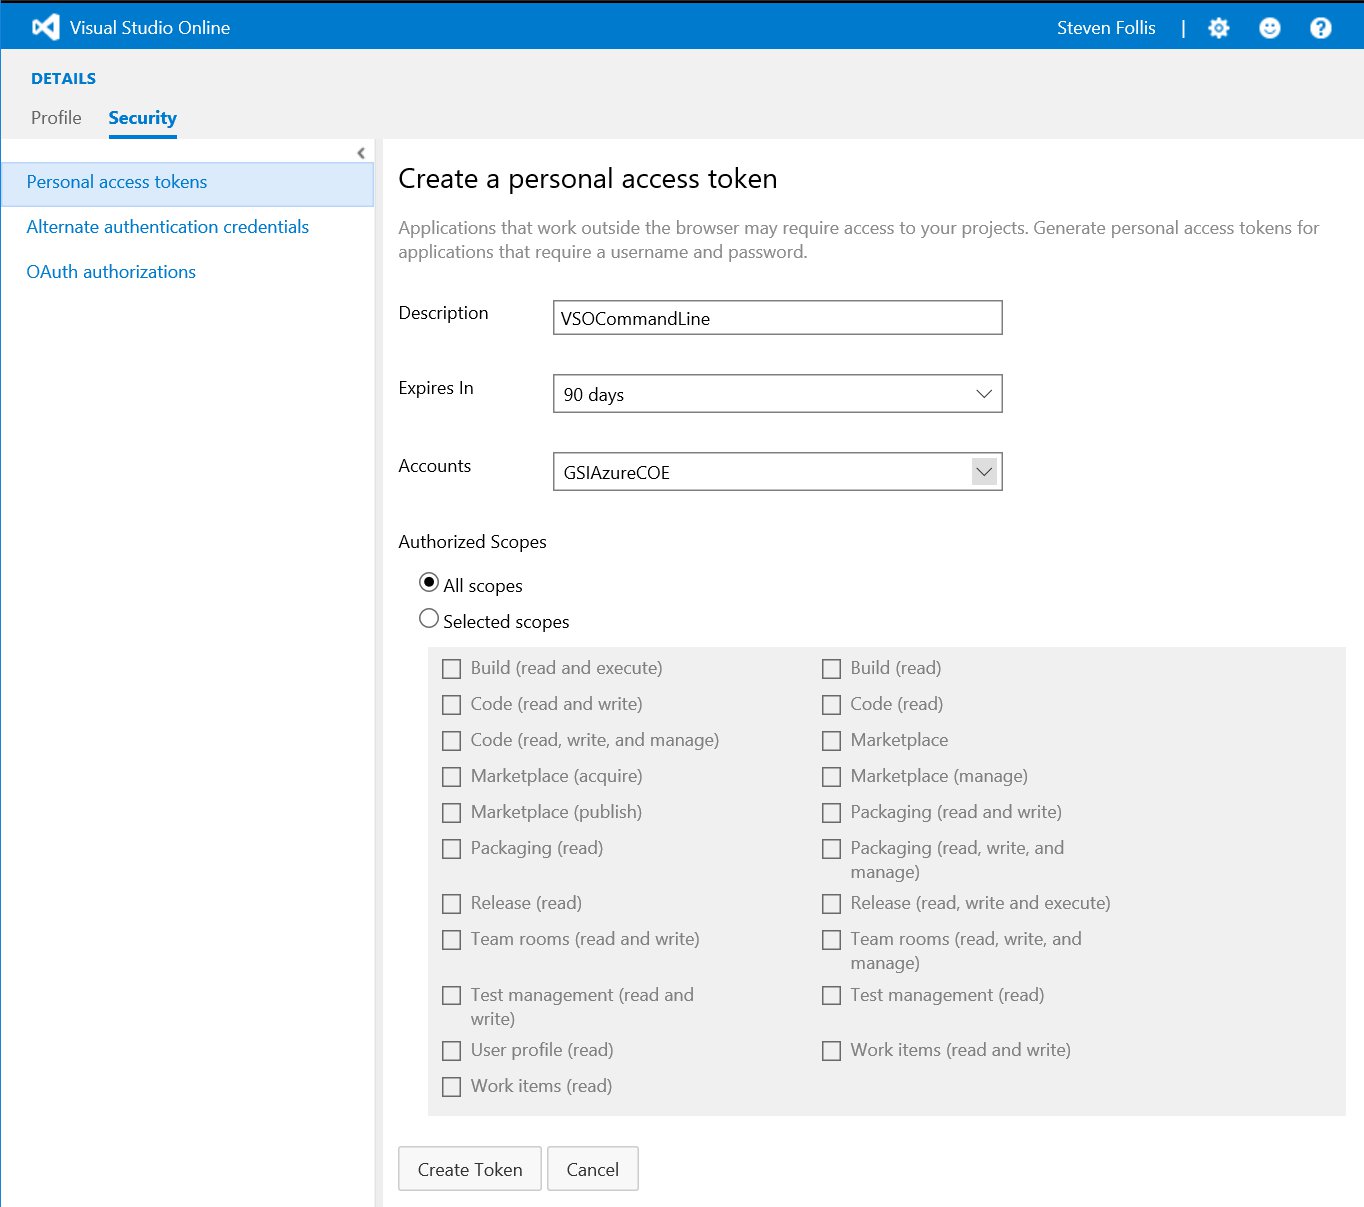This screenshot has width=1364, height=1207.
Task: Check Build (read and execute)
Action: (452, 669)
